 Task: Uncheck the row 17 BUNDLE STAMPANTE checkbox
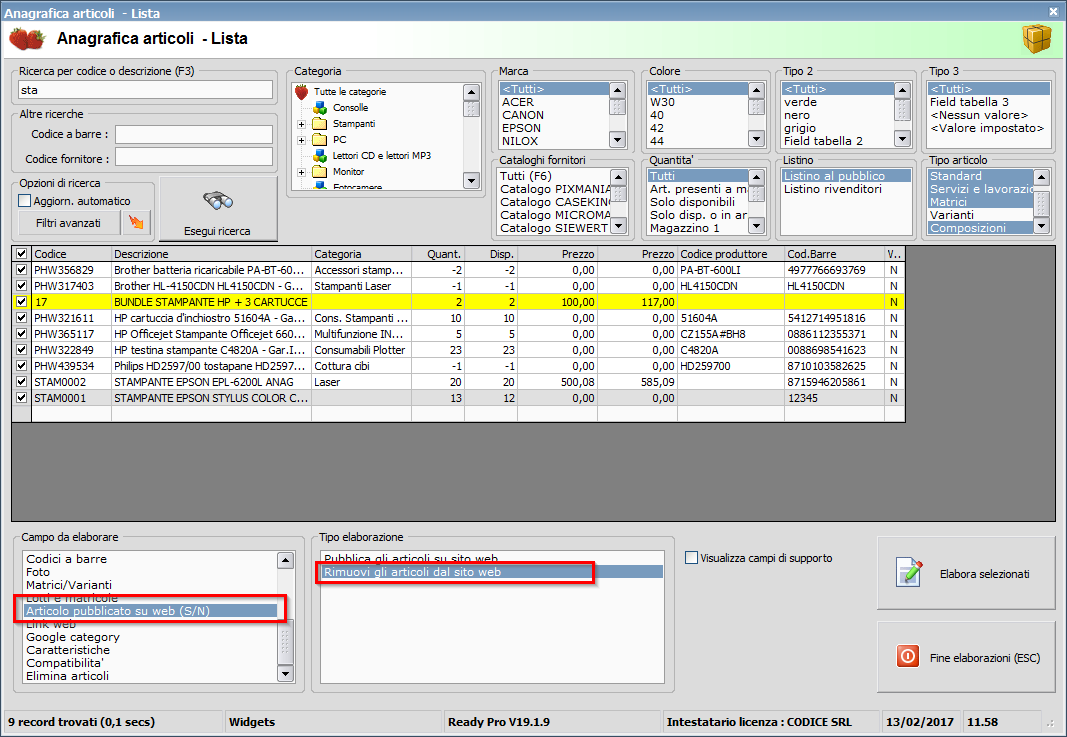click(x=22, y=301)
